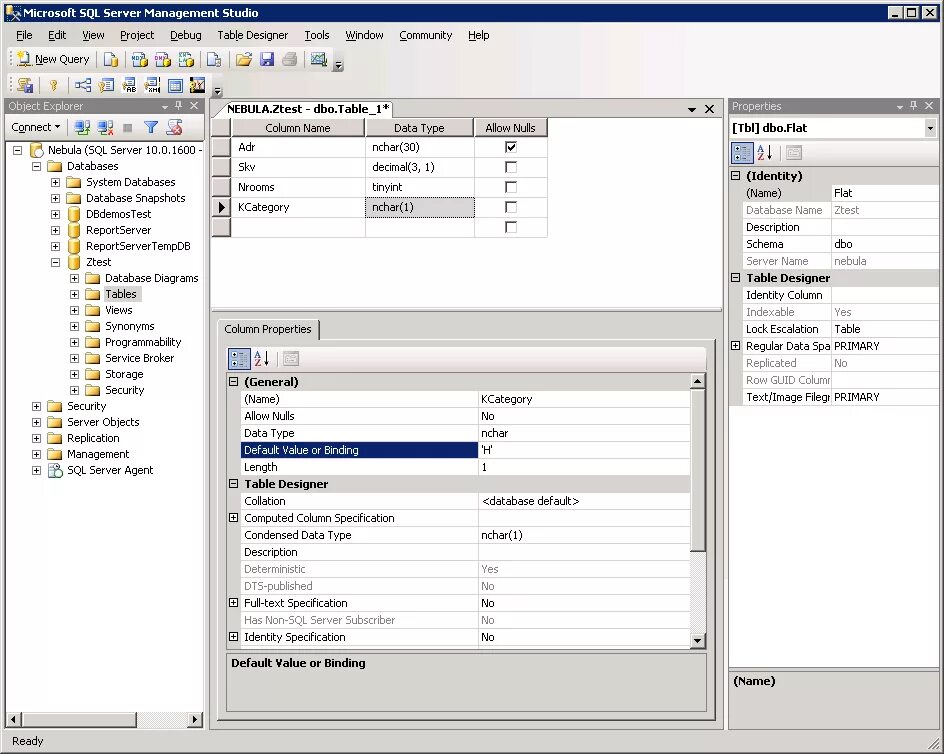Open the Activity Monitor icon

(x=318, y=59)
